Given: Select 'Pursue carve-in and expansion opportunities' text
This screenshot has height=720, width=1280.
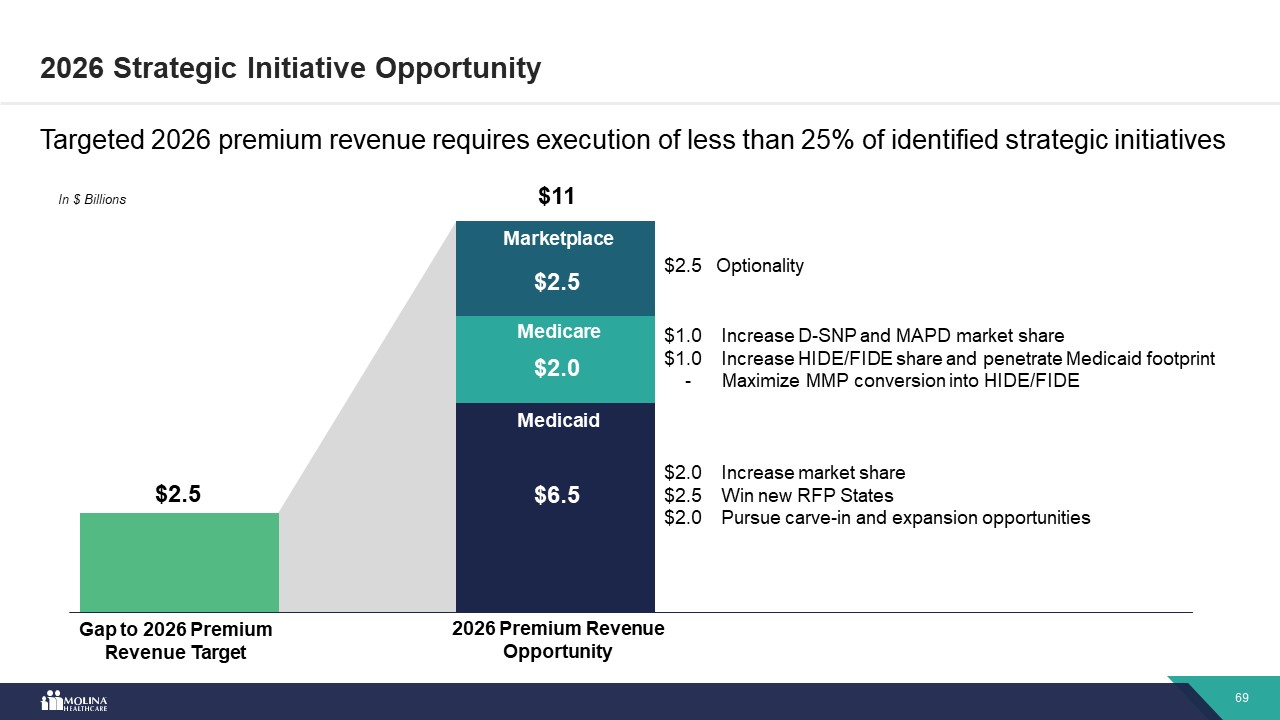Looking at the screenshot, I should (905, 518).
